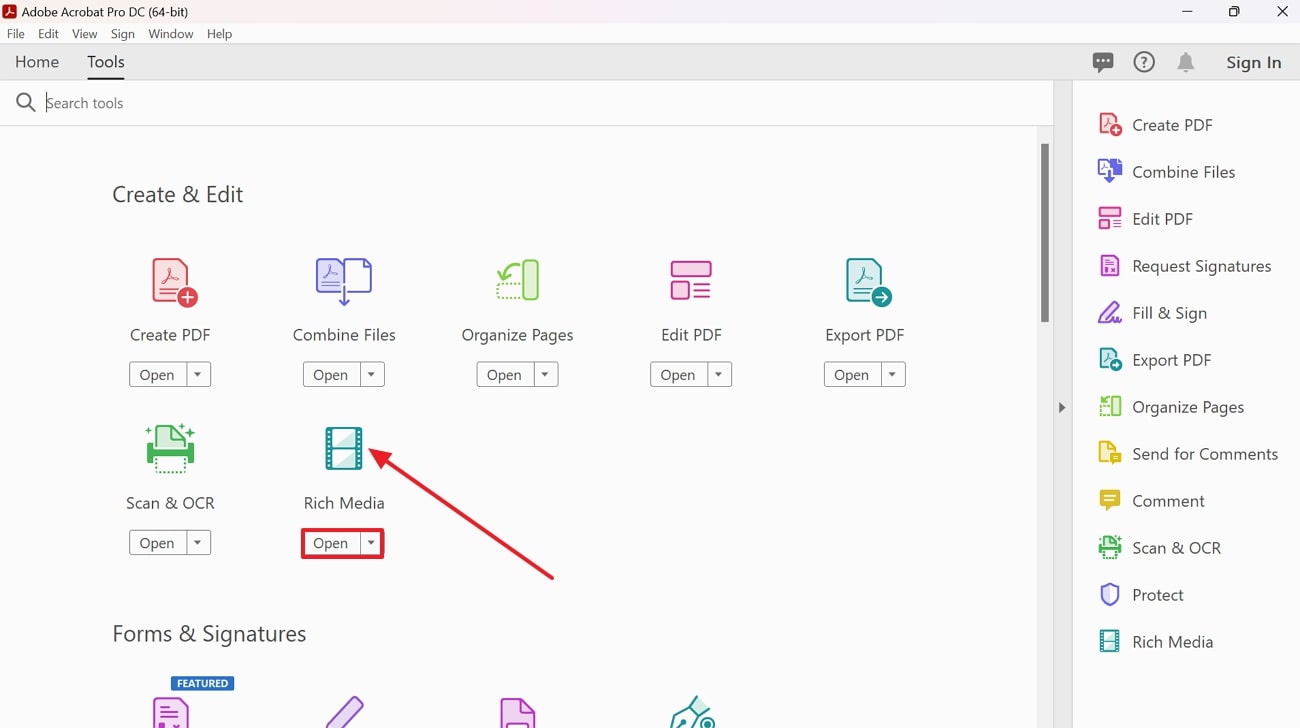Click the Rich Media film strip icon in the grid
Screen dimensions: 1300x728
tap(344, 448)
